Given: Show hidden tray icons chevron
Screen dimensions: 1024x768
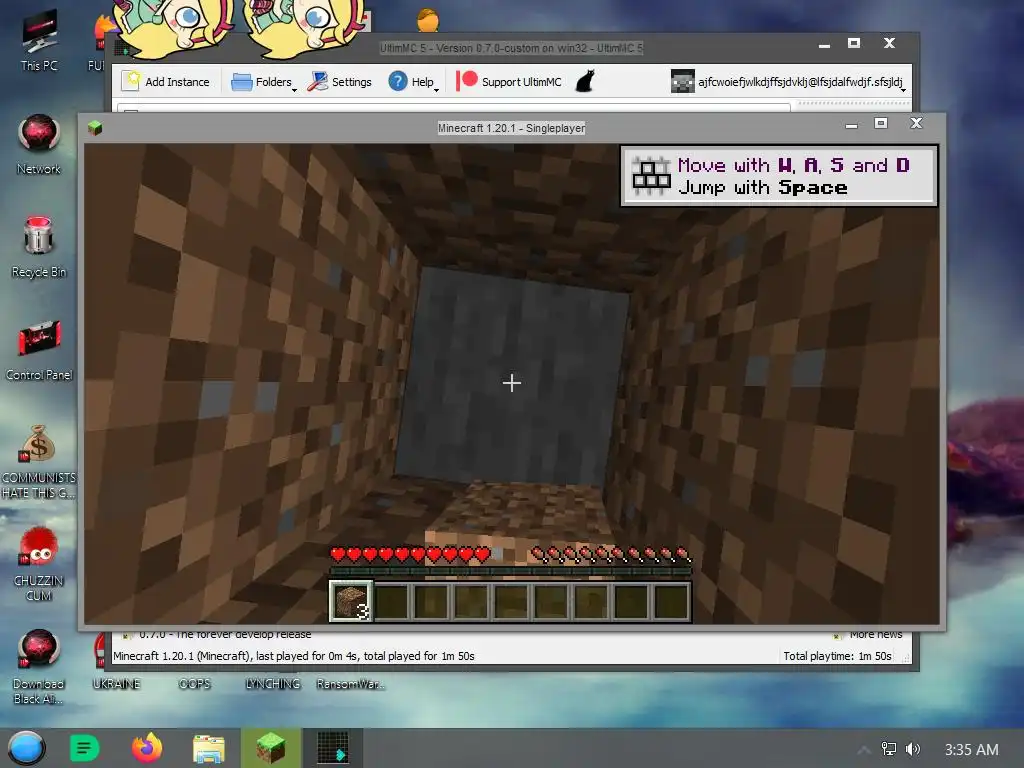Looking at the screenshot, I should click(864, 750).
